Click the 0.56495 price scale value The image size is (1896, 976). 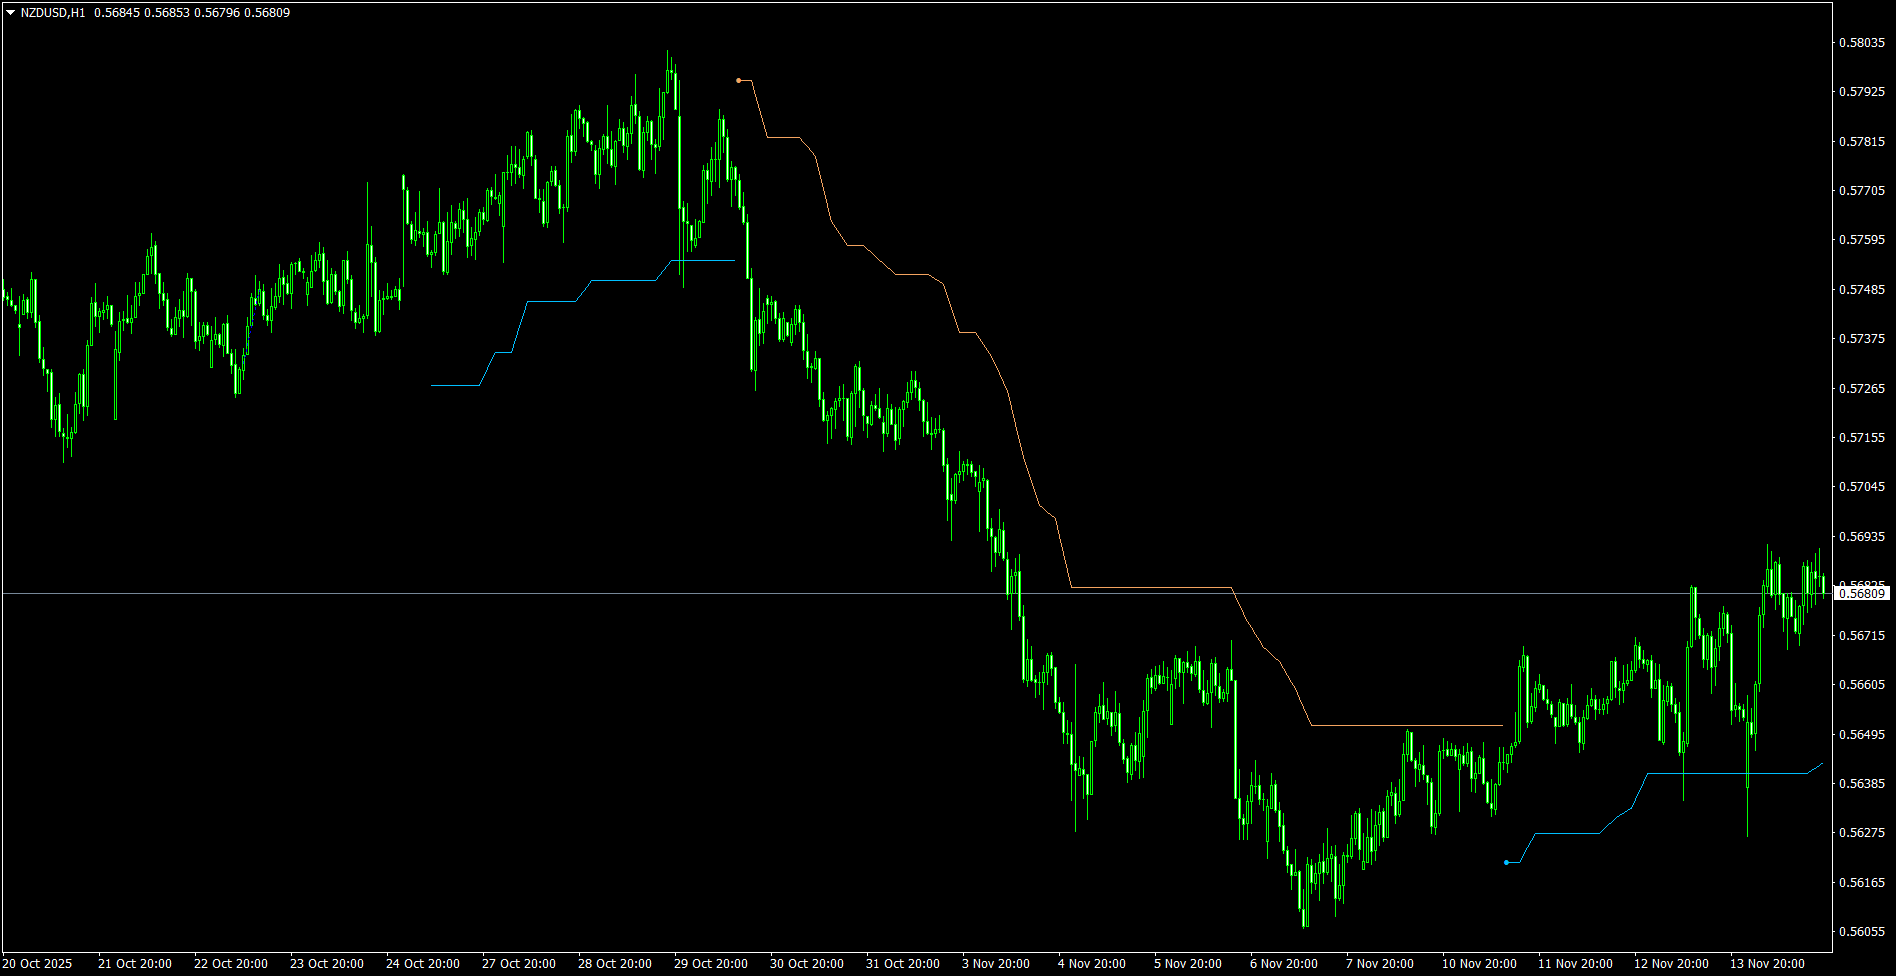coord(1862,735)
